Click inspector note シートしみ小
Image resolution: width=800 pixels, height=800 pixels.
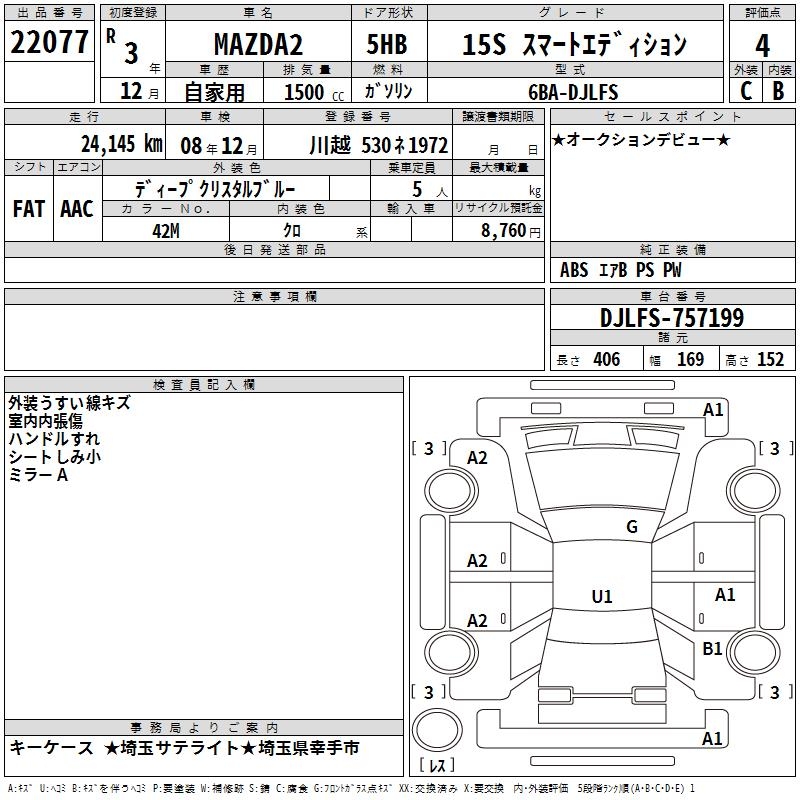pyautogui.click(x=55, y=457)
